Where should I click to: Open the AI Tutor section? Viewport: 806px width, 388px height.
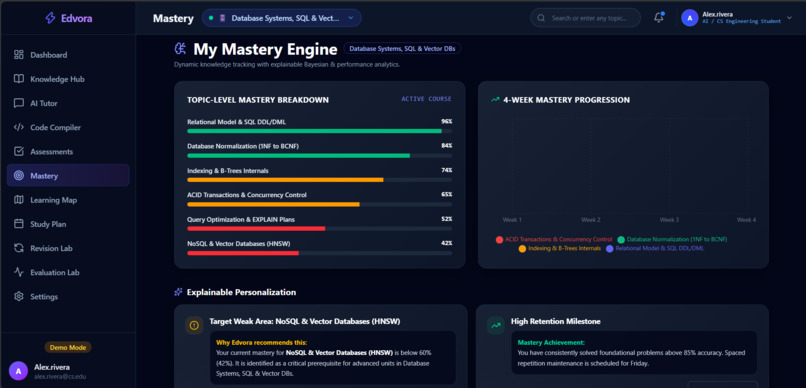point(68,103)
